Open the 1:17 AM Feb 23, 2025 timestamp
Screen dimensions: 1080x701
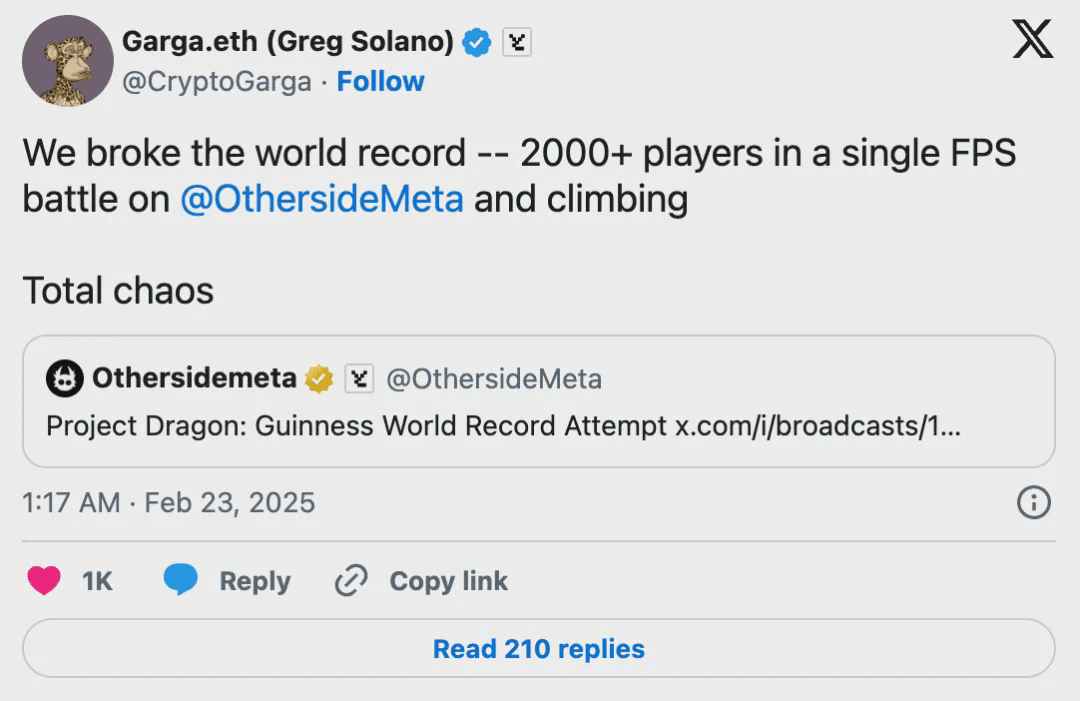(168, 502)
